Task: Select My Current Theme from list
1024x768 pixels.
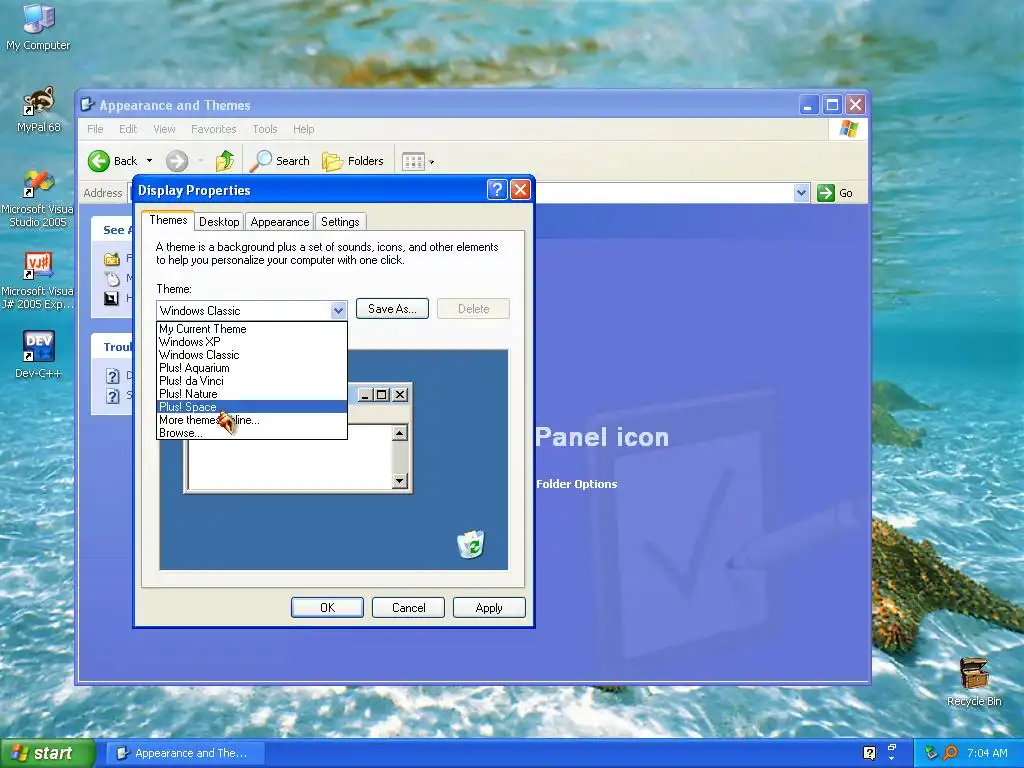Action: click(x=251, y=328)
